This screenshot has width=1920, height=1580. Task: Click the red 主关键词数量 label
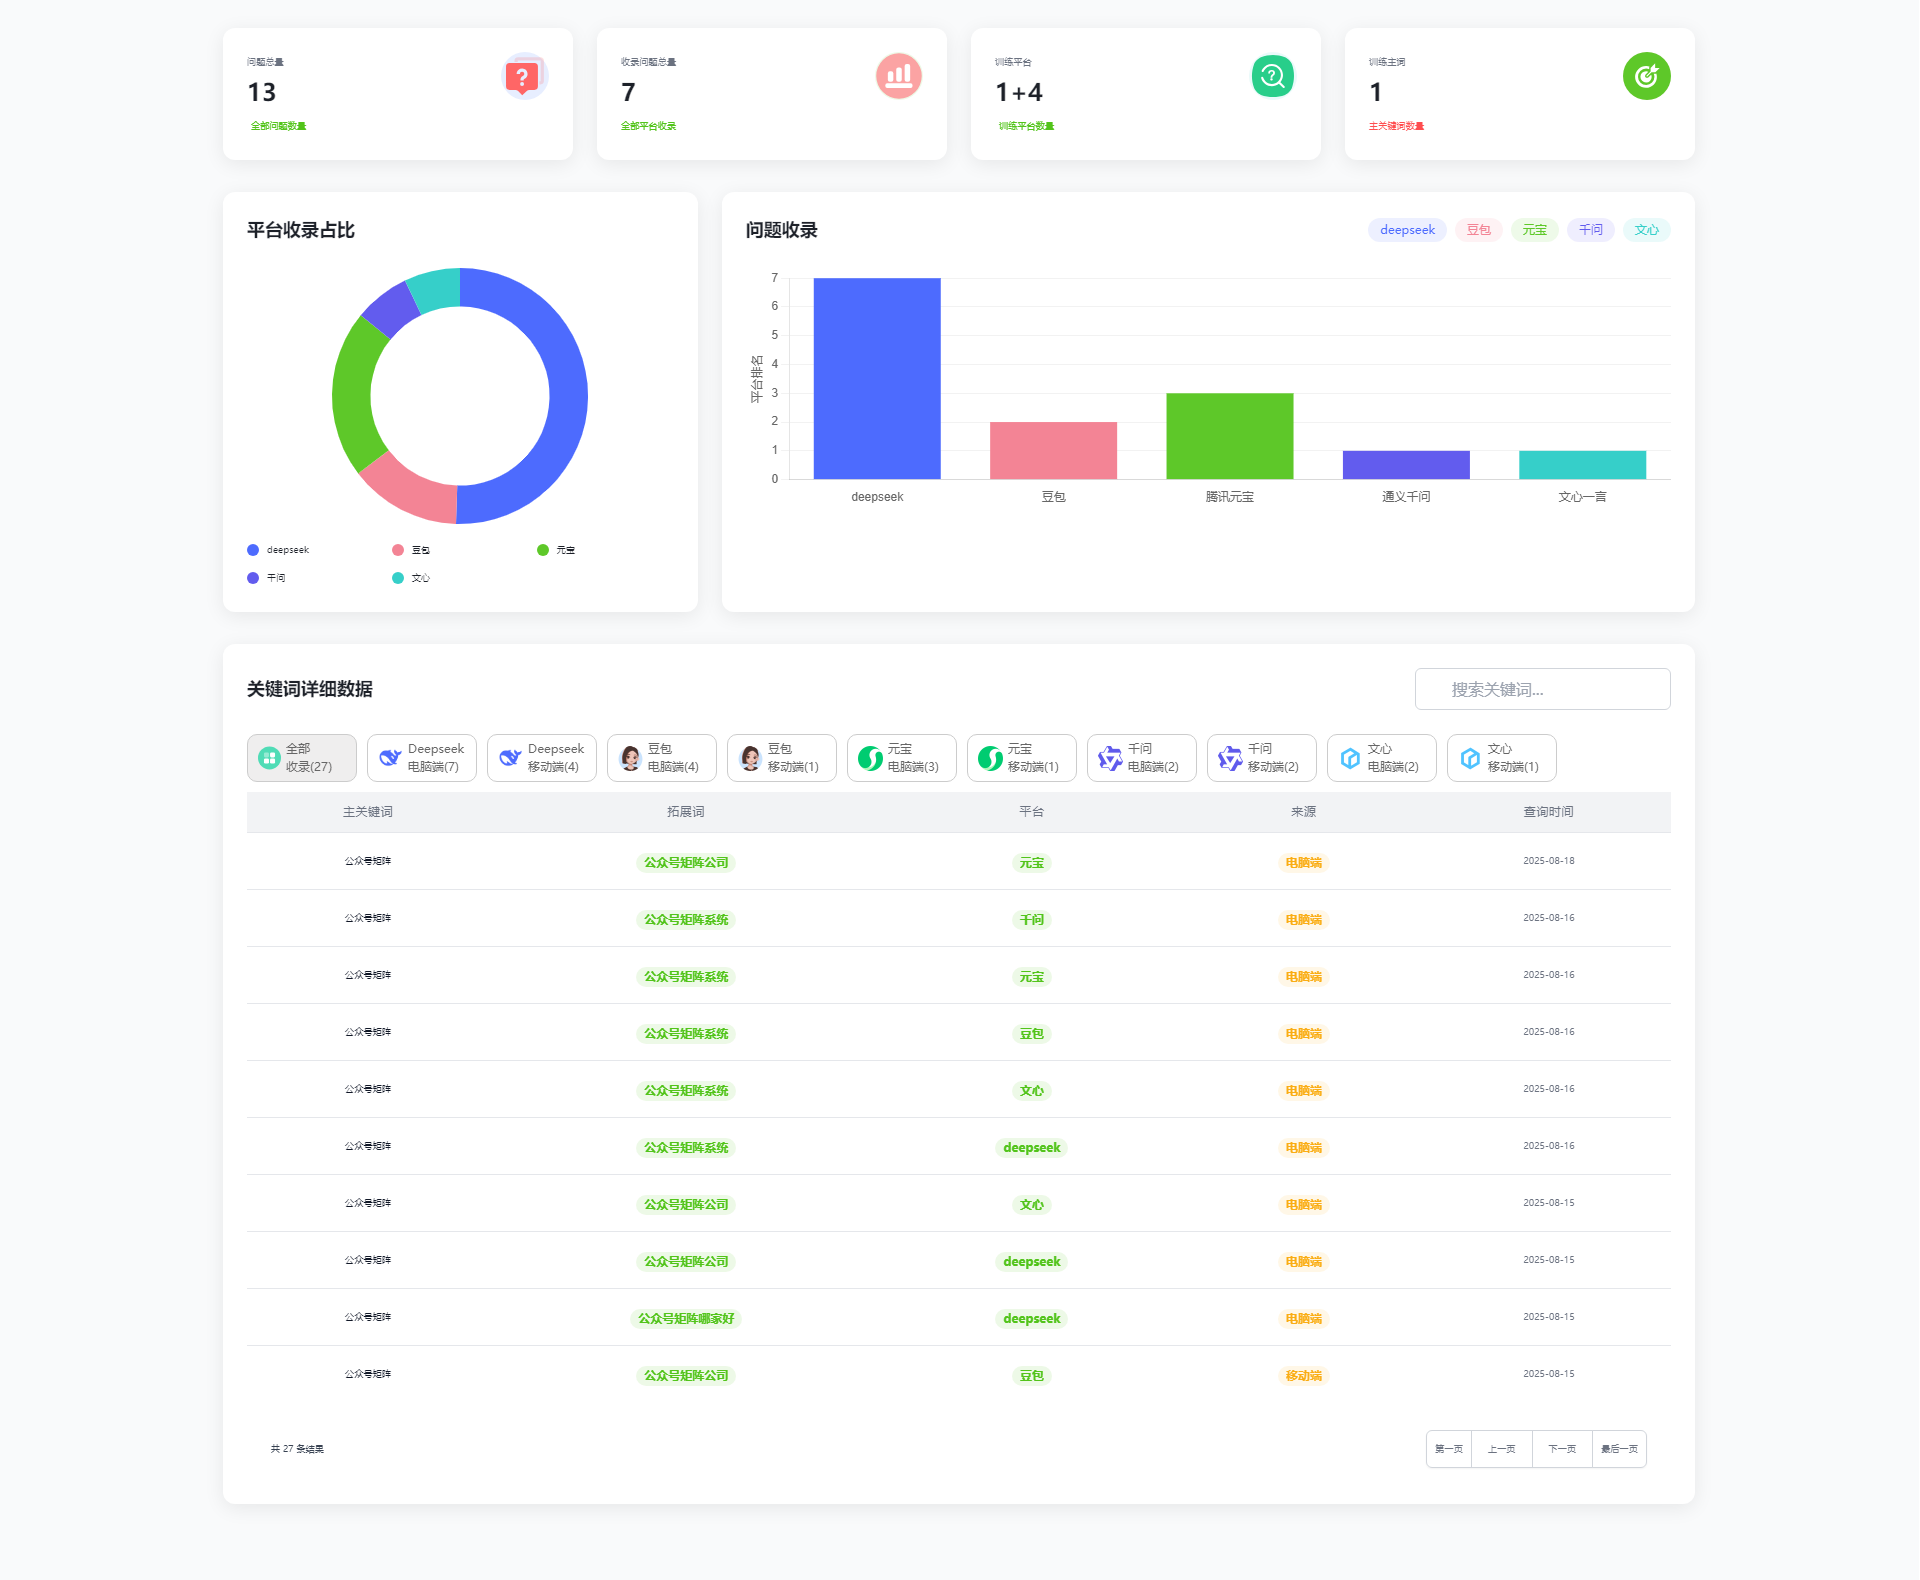click(x=1397, y=126)
